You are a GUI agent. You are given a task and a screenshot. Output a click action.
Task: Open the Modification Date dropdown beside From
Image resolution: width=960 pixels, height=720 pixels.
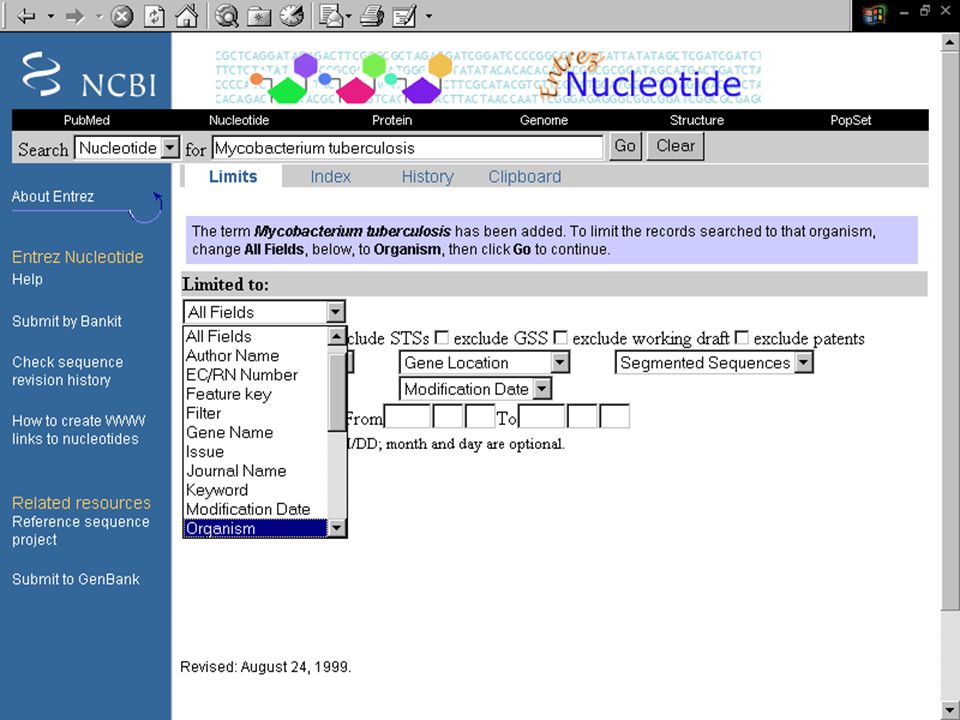tap(476, 389)
